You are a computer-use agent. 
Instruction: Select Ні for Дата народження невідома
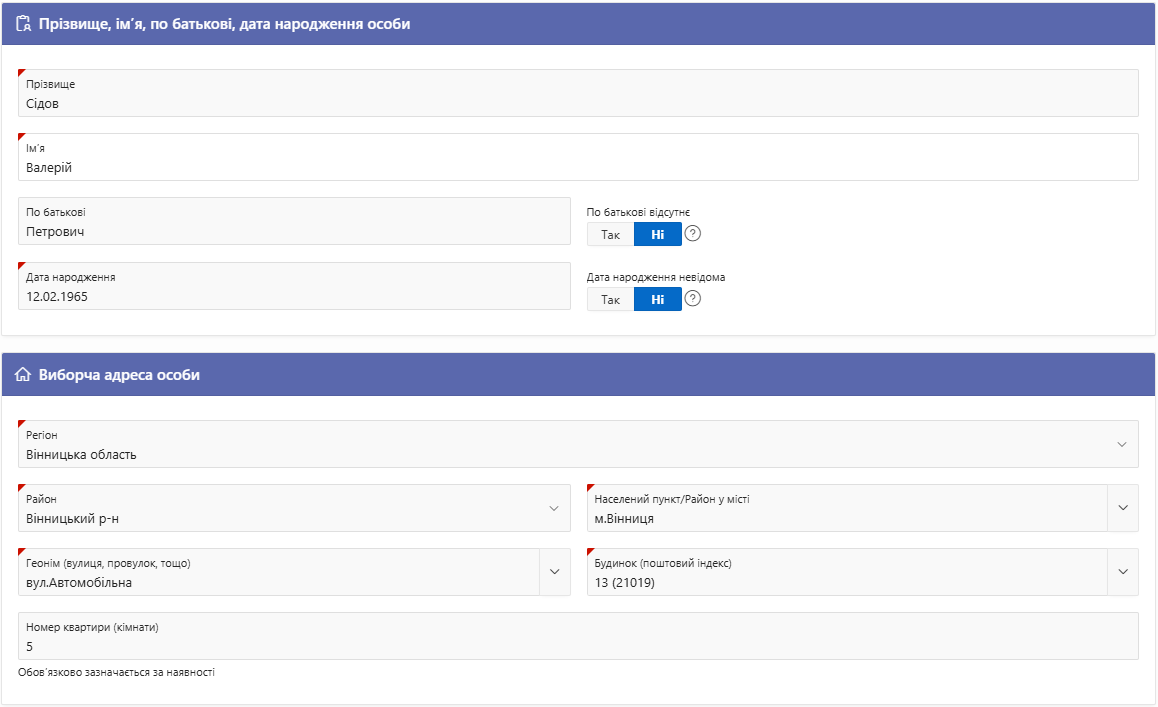[x=657, y=299]
